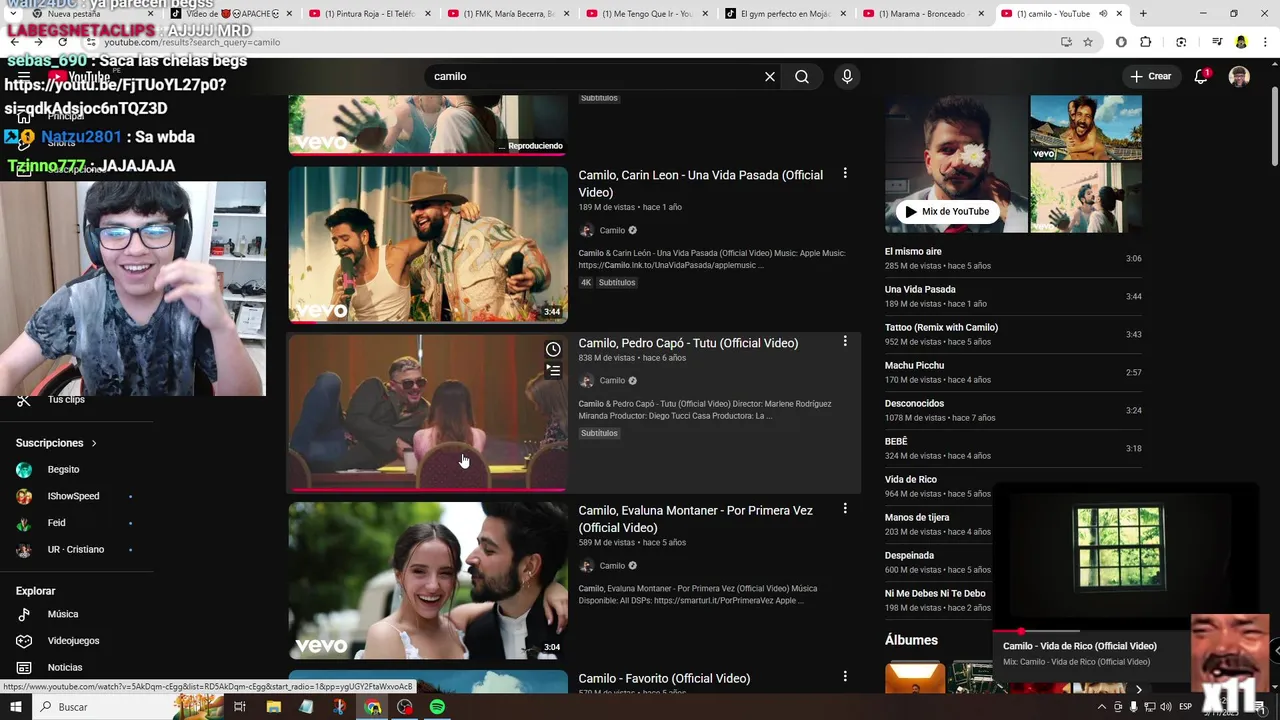Click the Crear button

tap(1151, 77)
